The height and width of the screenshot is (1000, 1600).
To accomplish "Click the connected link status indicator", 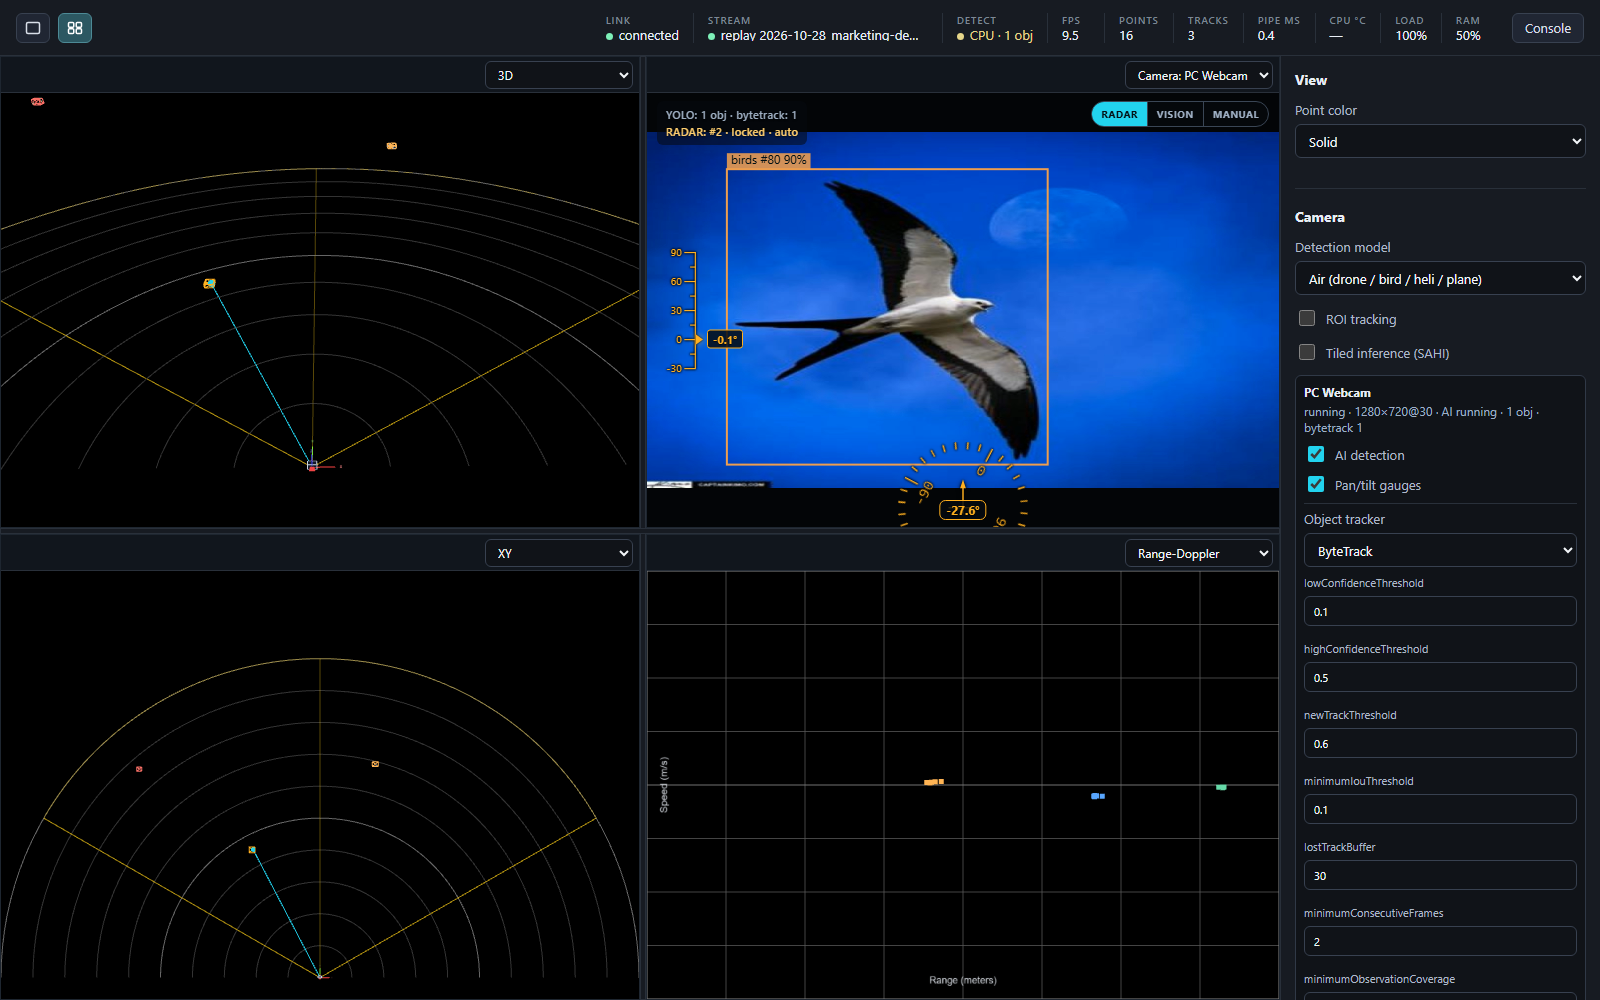I will pyautogui.click(x=642, y=35).
